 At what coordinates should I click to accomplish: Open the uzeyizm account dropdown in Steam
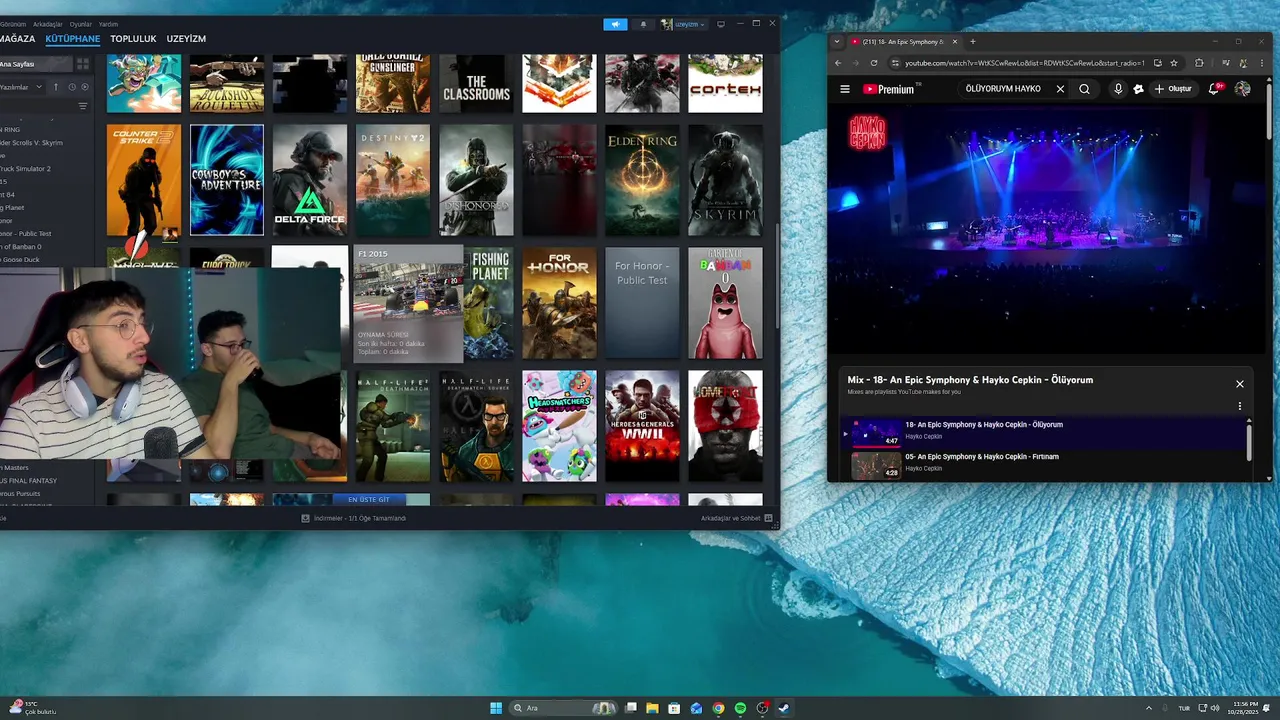[x=684, y=24]
